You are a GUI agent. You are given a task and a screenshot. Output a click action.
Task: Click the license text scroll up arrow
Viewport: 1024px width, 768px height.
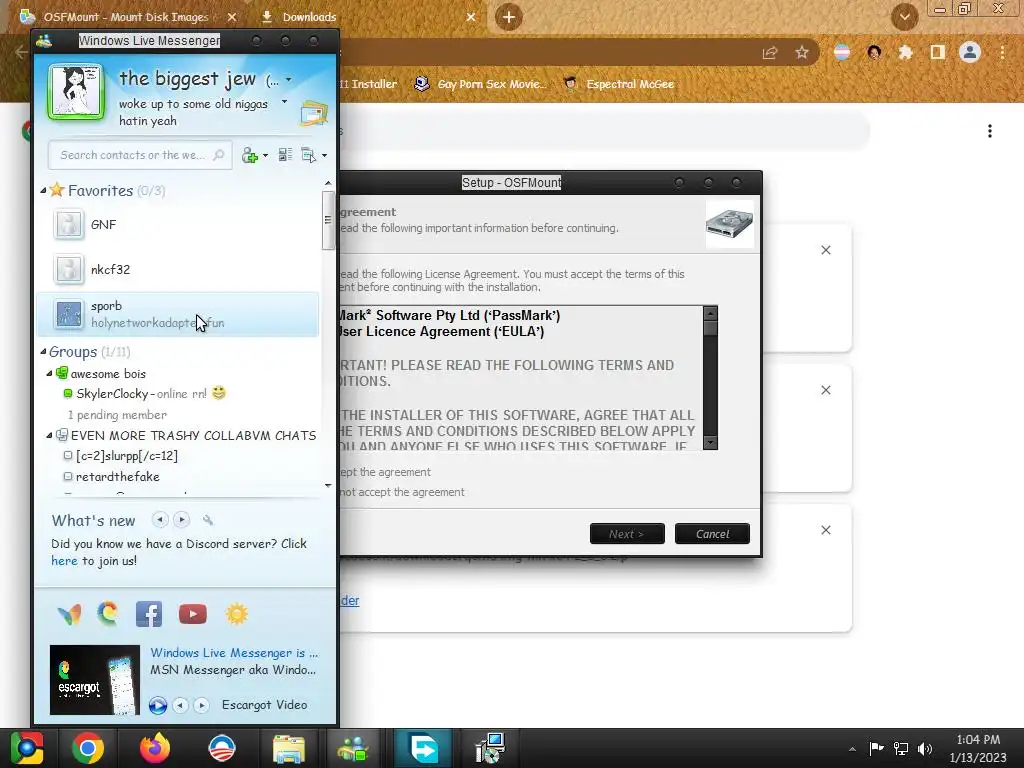coord(711,313)
